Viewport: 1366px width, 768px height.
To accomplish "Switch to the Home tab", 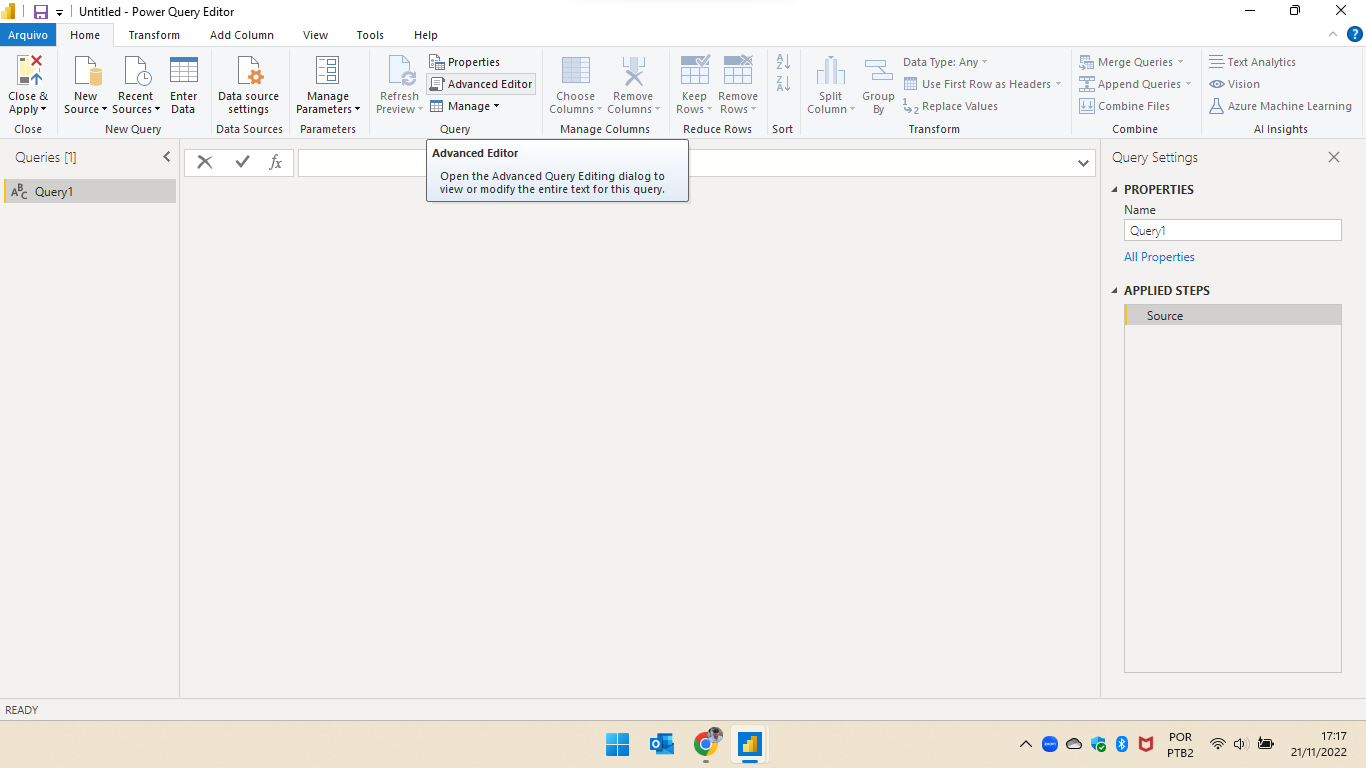I will [x=85, y=35].
